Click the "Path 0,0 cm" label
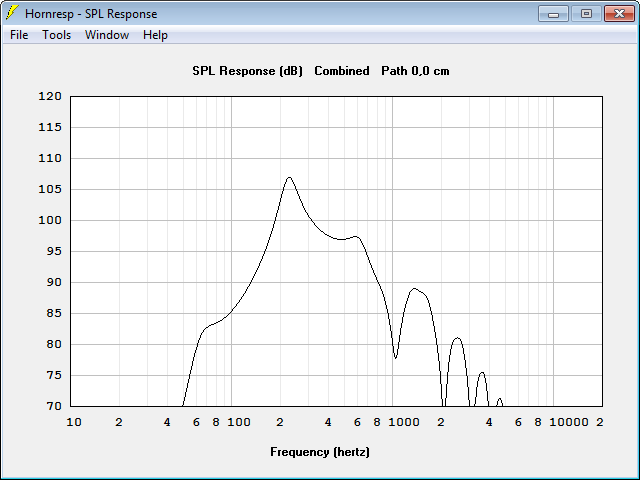 click(x=415, y=71)
